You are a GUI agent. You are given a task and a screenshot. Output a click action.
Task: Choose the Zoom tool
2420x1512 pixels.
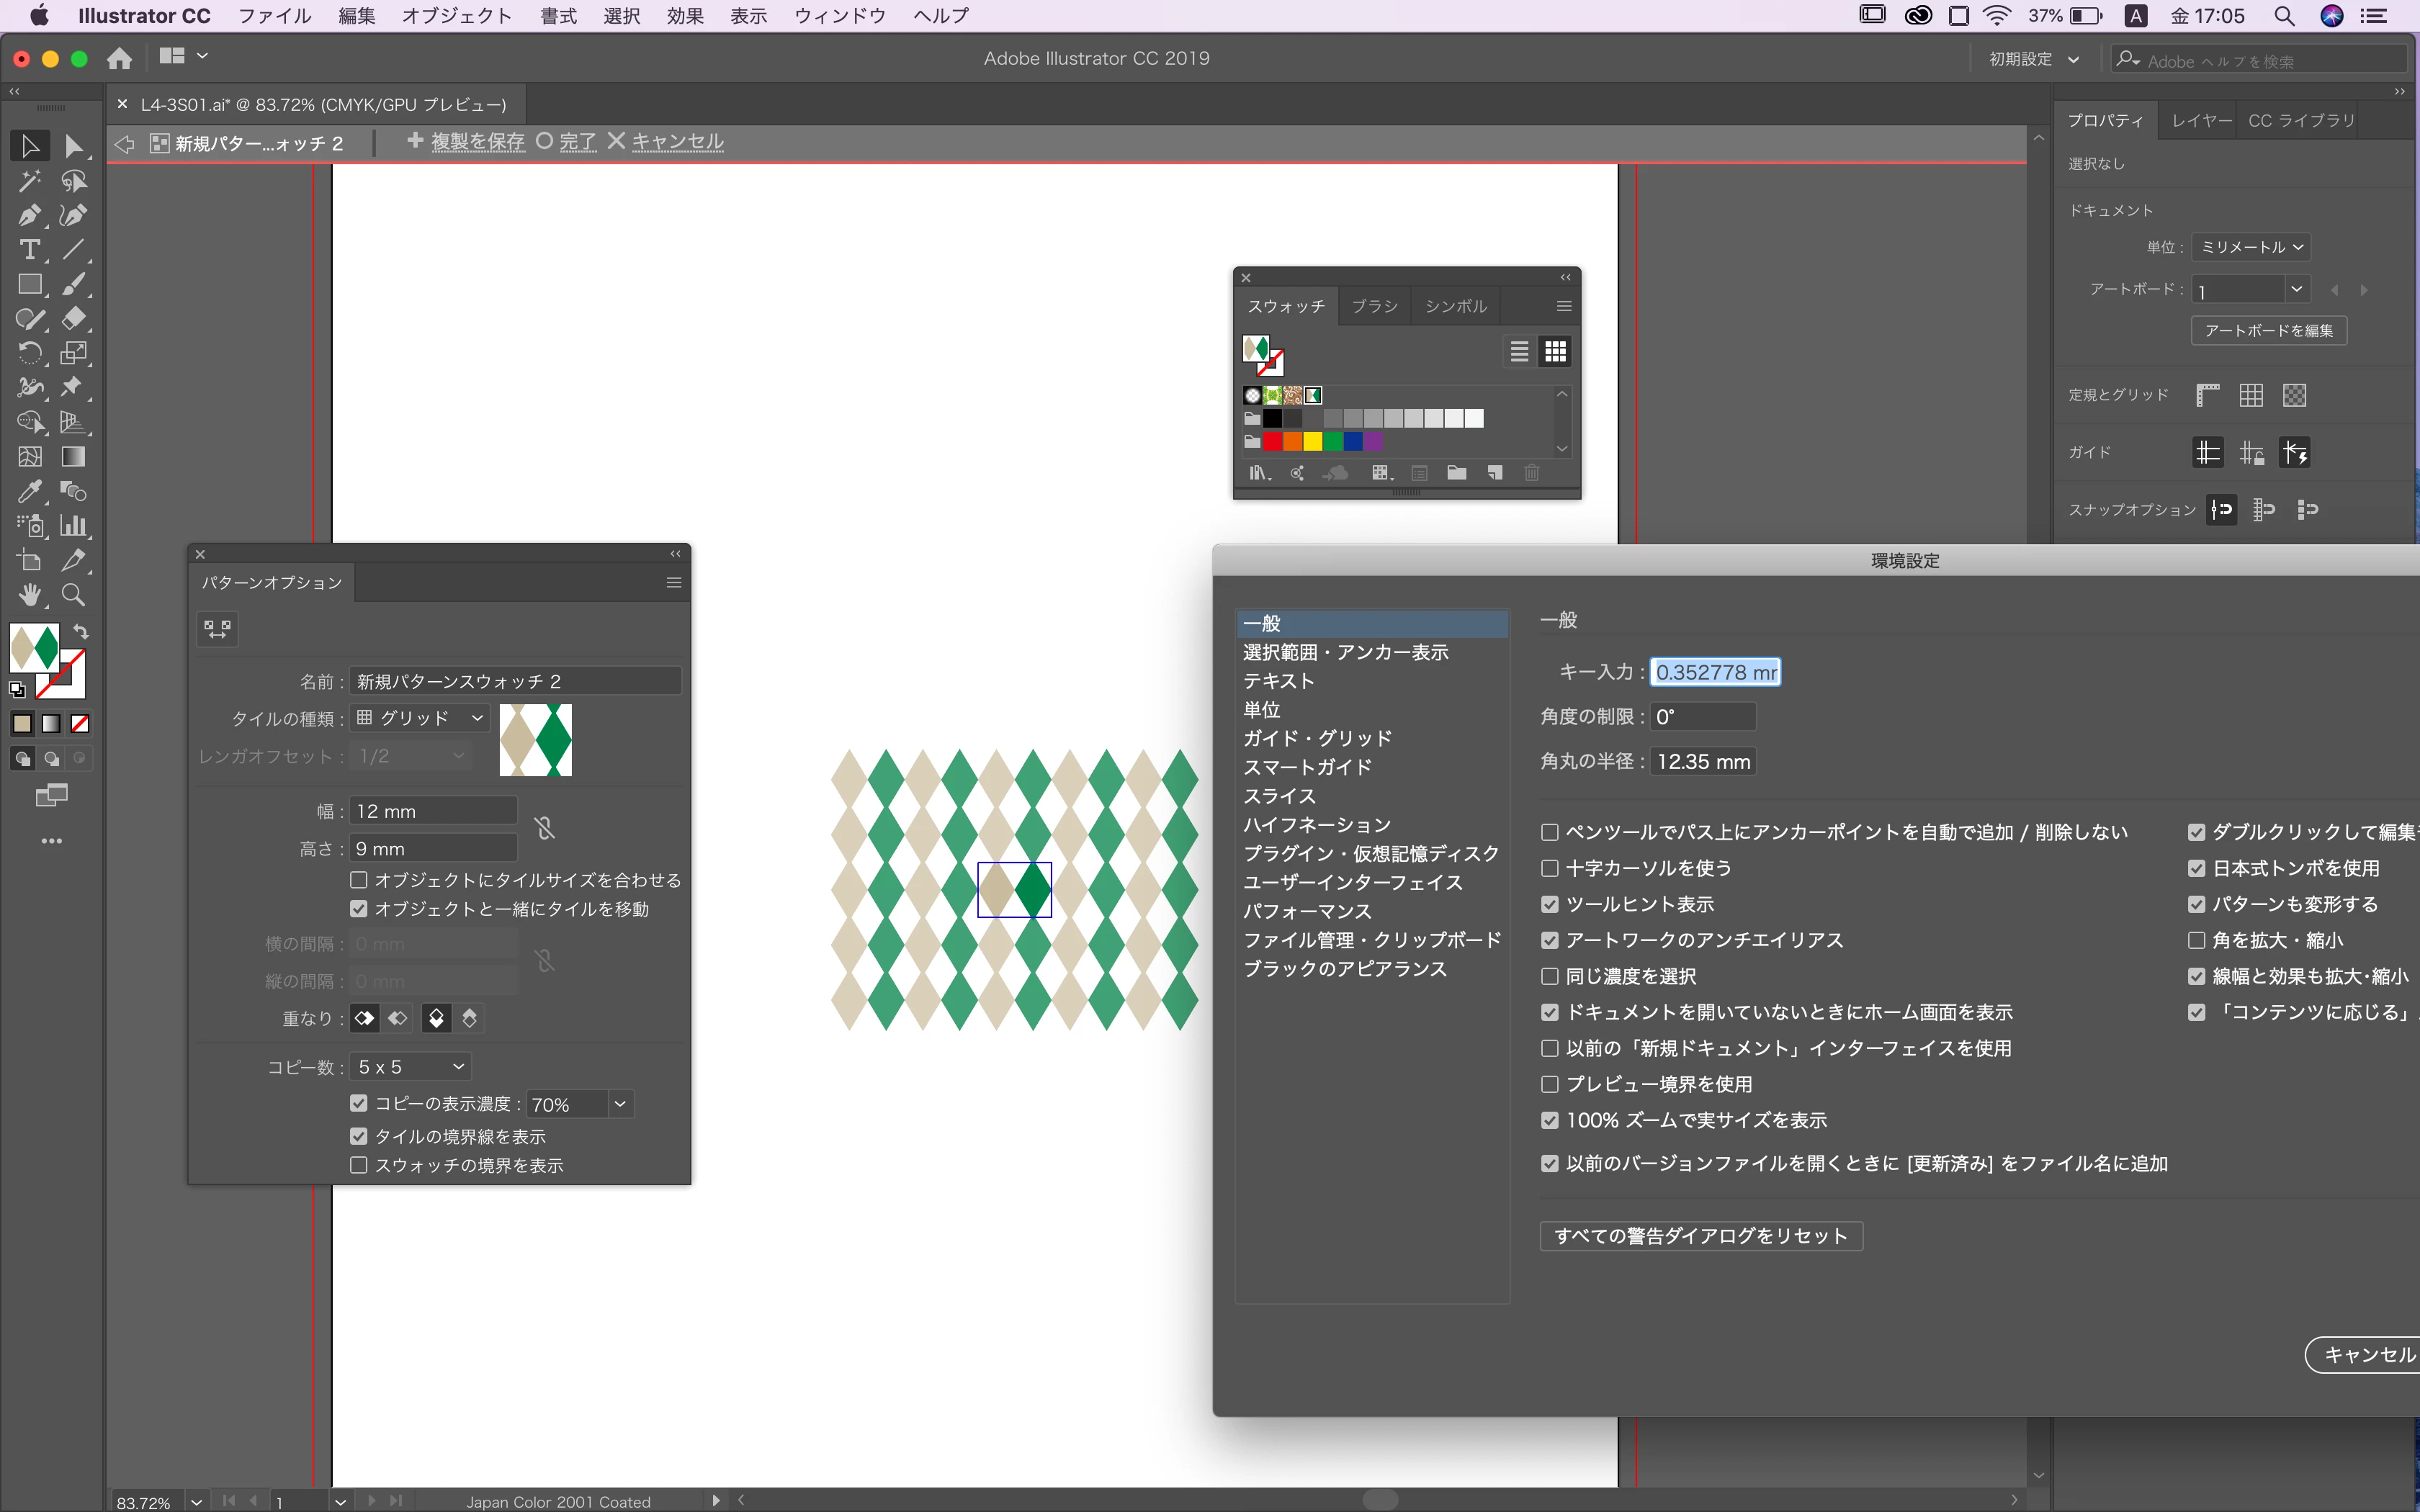coord(73,596)
